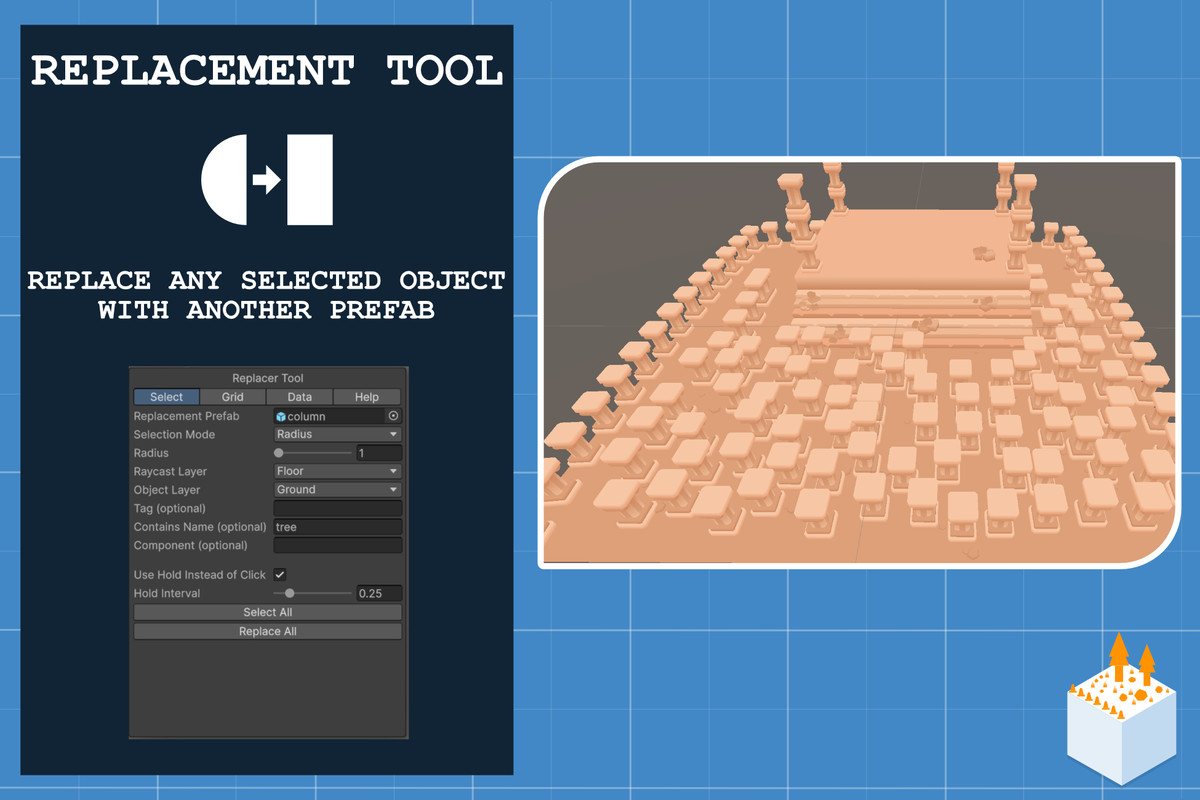Viewport: 1200px width, 800px height.
Task: Click the blue prefab cube icon beside 'column'
Action: point(281,416)
